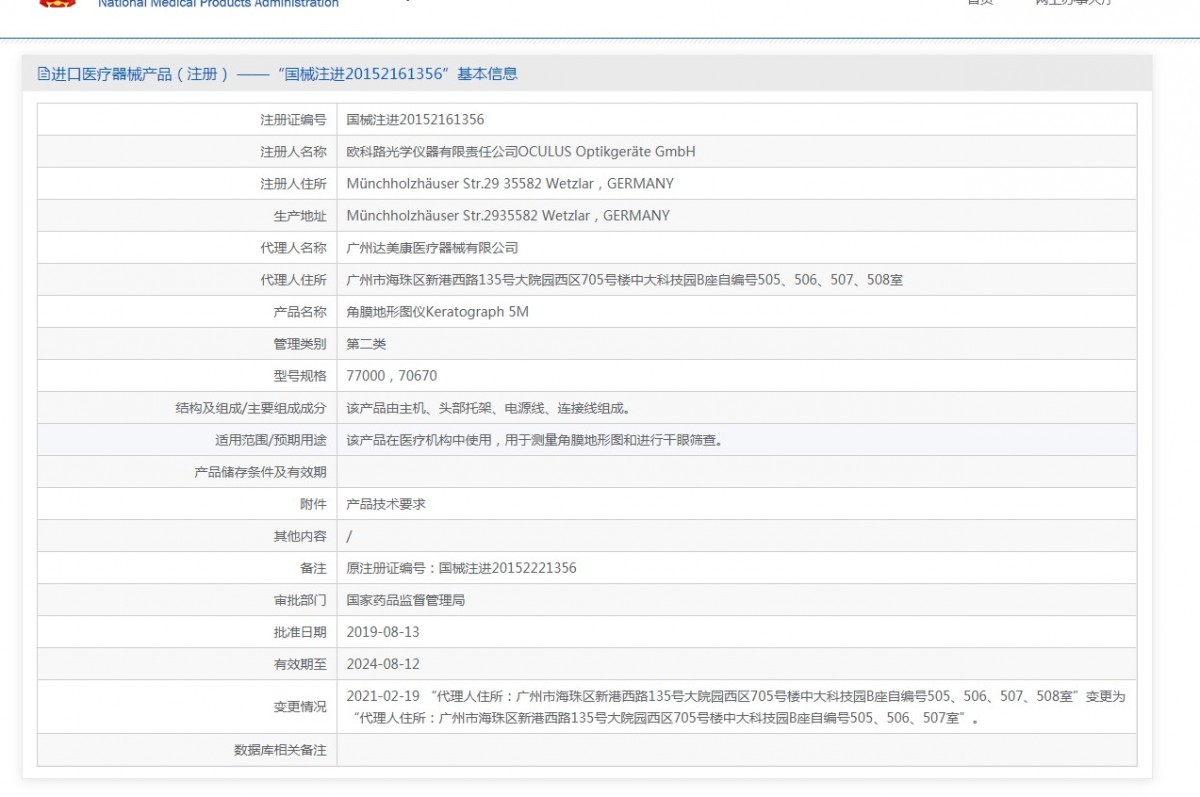Viewport: 1200px width, 797px height.
Task: Click the product name "角膜地形图仪Keratograph 5M"
Action: pyautogui.click(x=437, y=312)
